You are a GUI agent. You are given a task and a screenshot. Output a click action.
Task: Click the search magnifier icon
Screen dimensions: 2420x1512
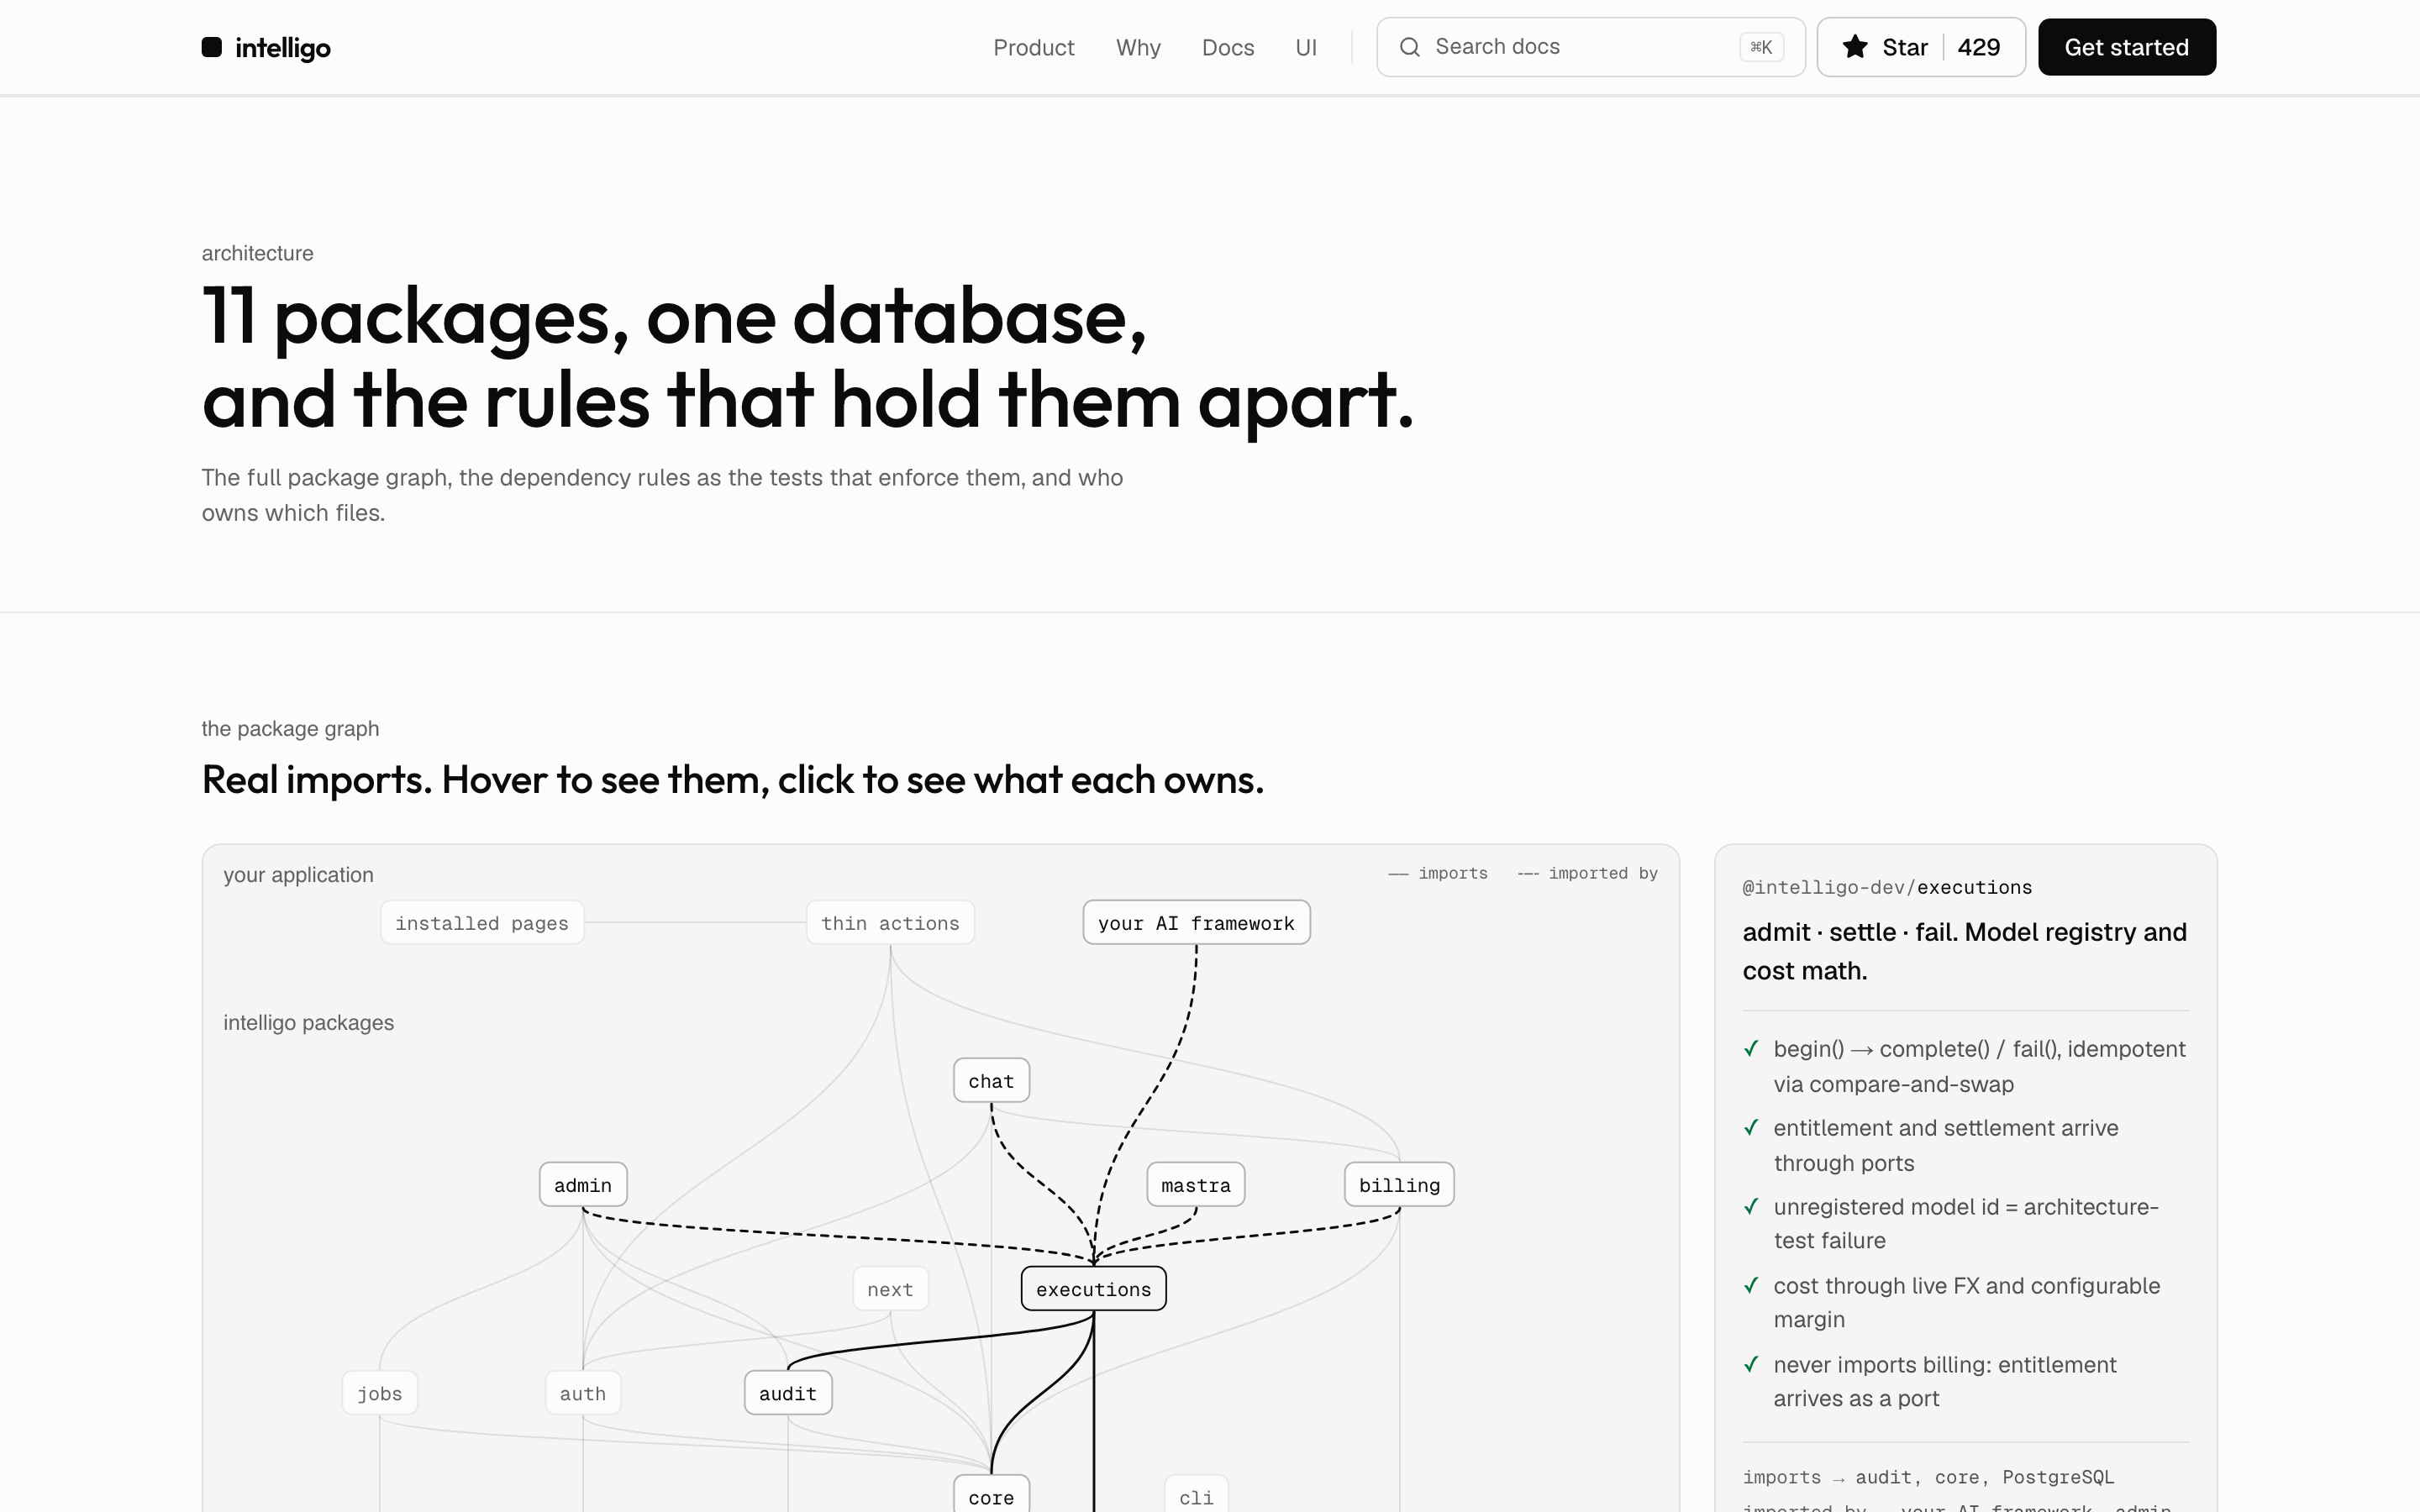point(1409,47)
